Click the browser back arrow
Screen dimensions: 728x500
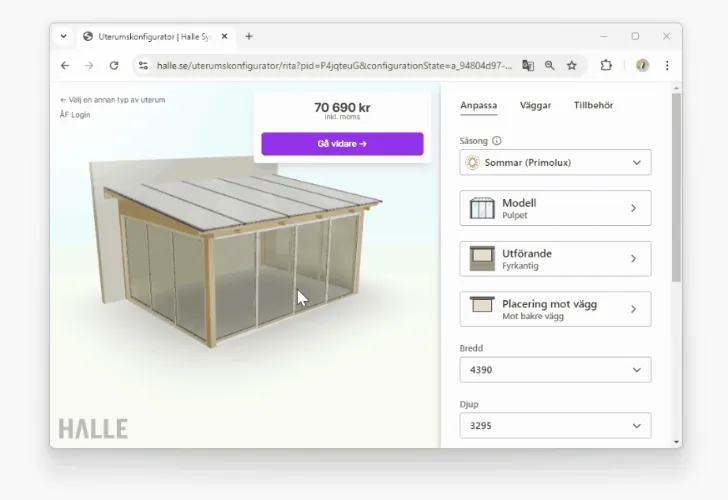65,65
